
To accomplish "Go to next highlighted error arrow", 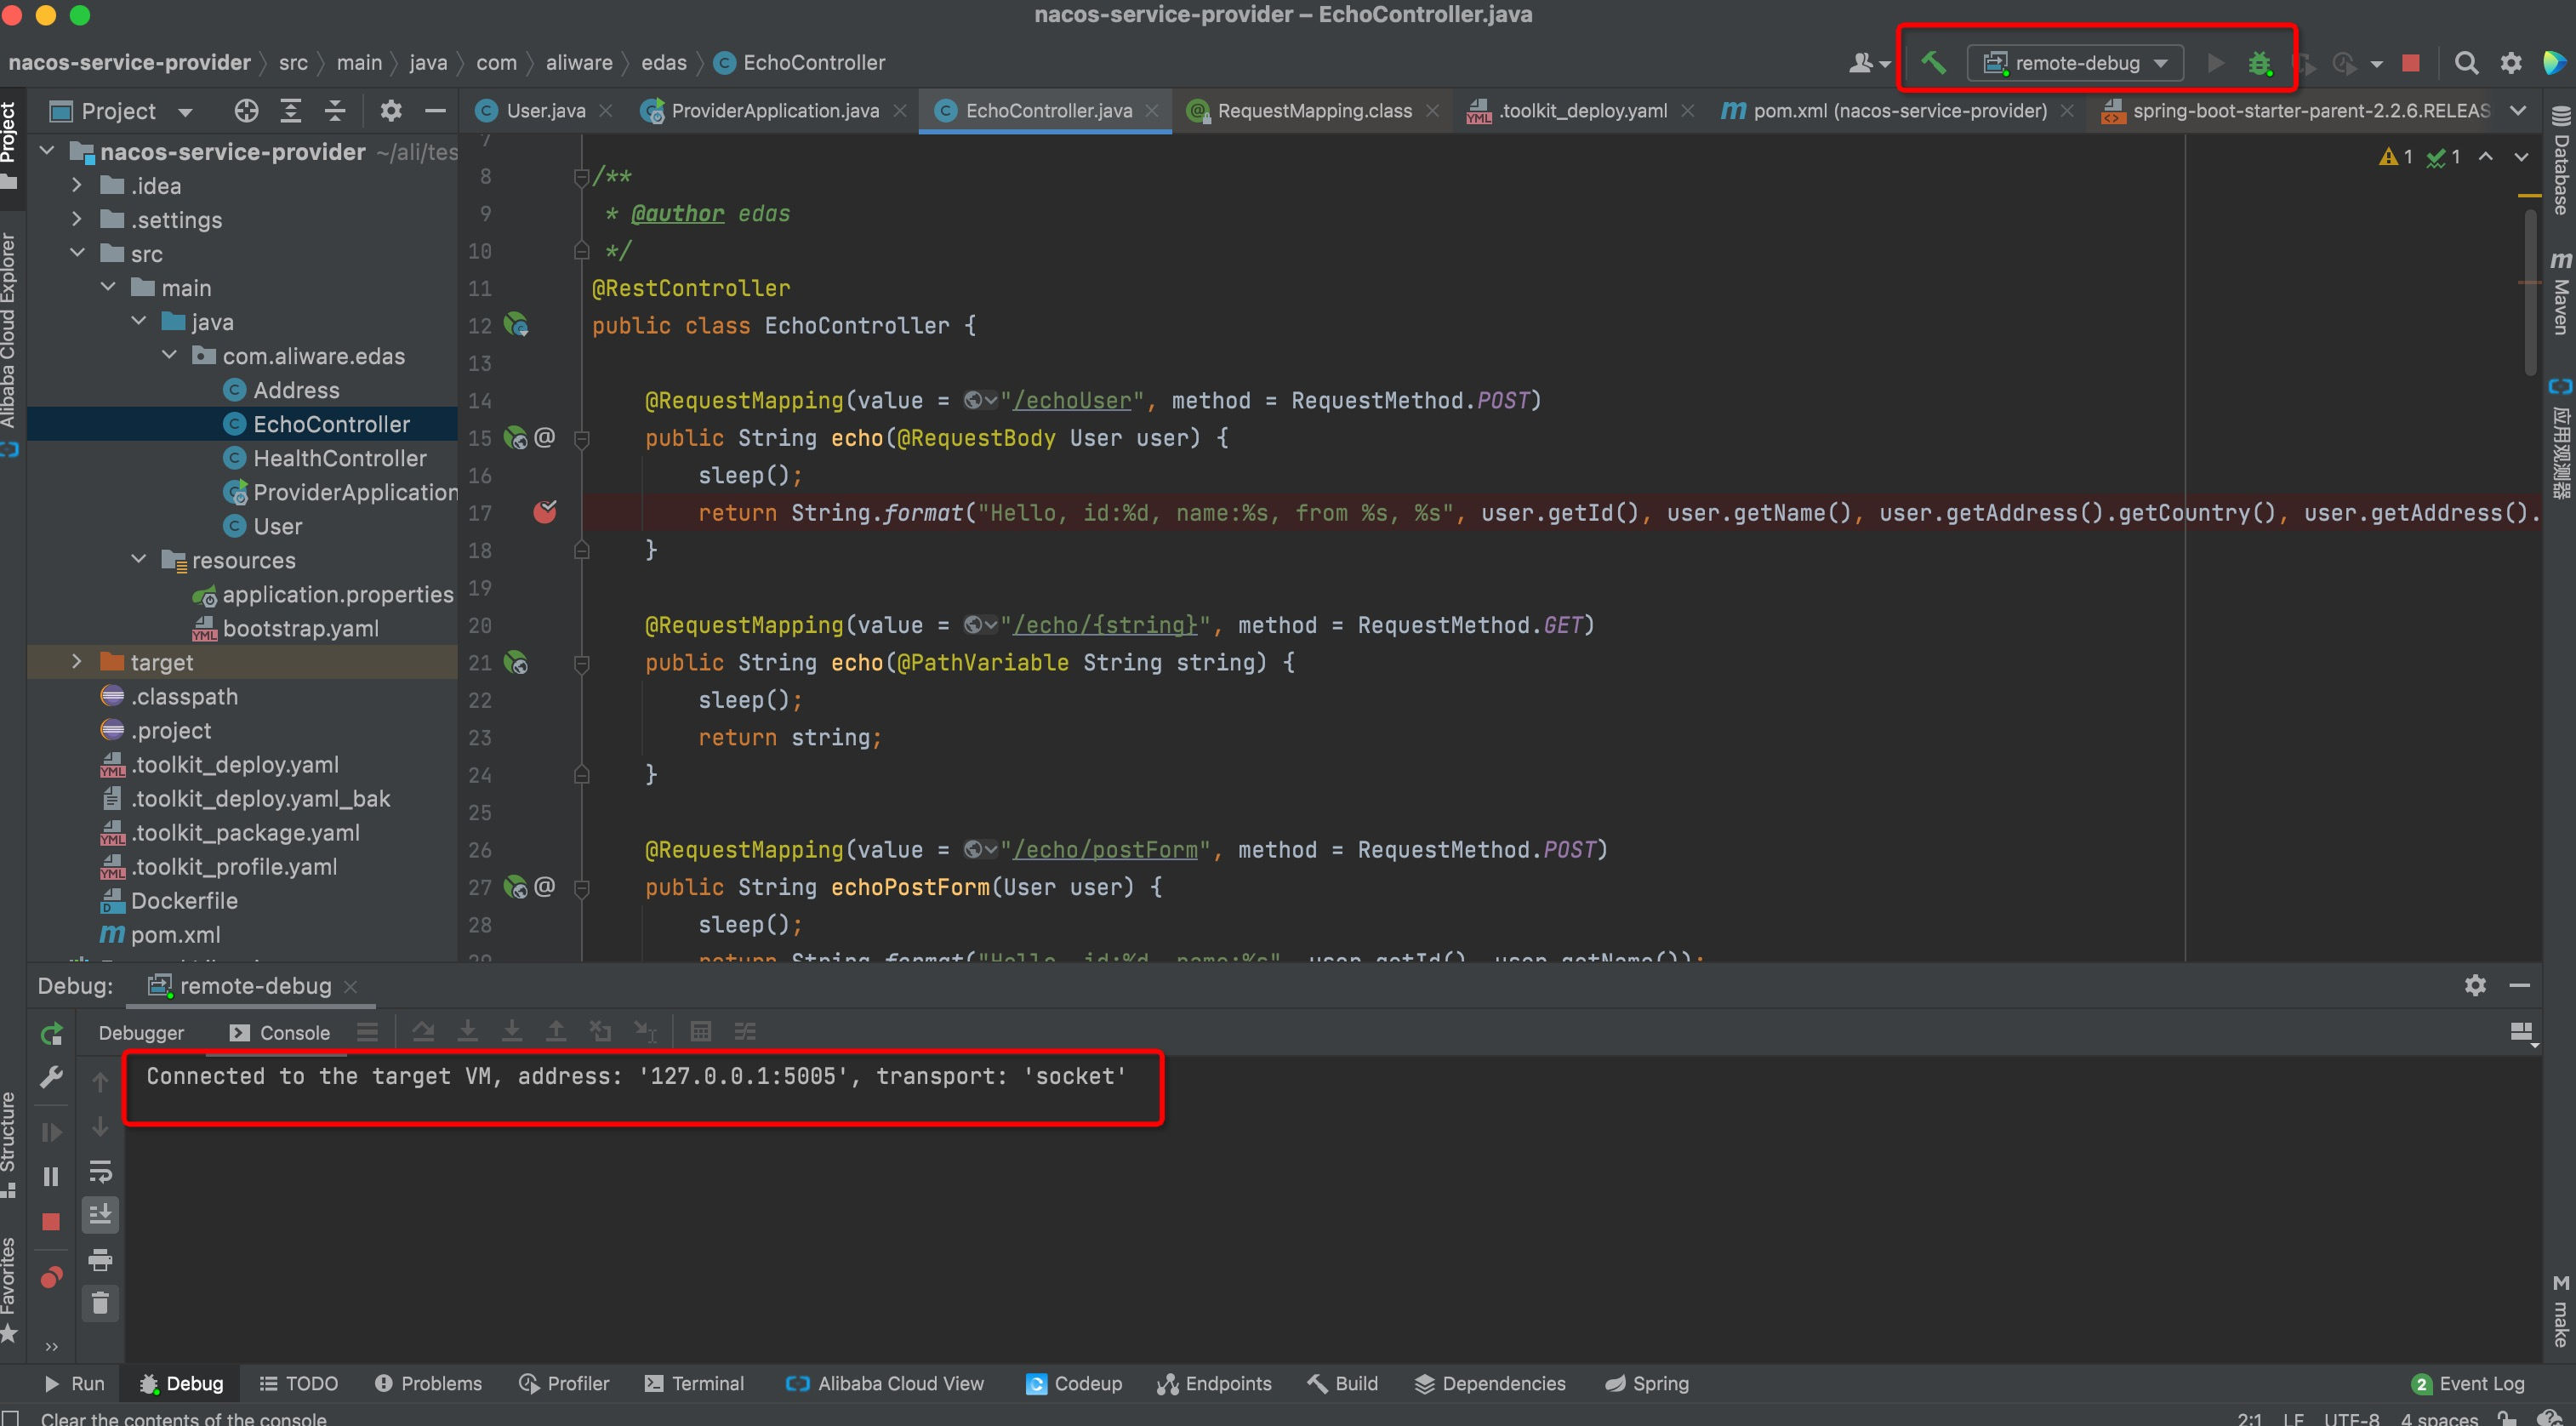I will 2521,157.
